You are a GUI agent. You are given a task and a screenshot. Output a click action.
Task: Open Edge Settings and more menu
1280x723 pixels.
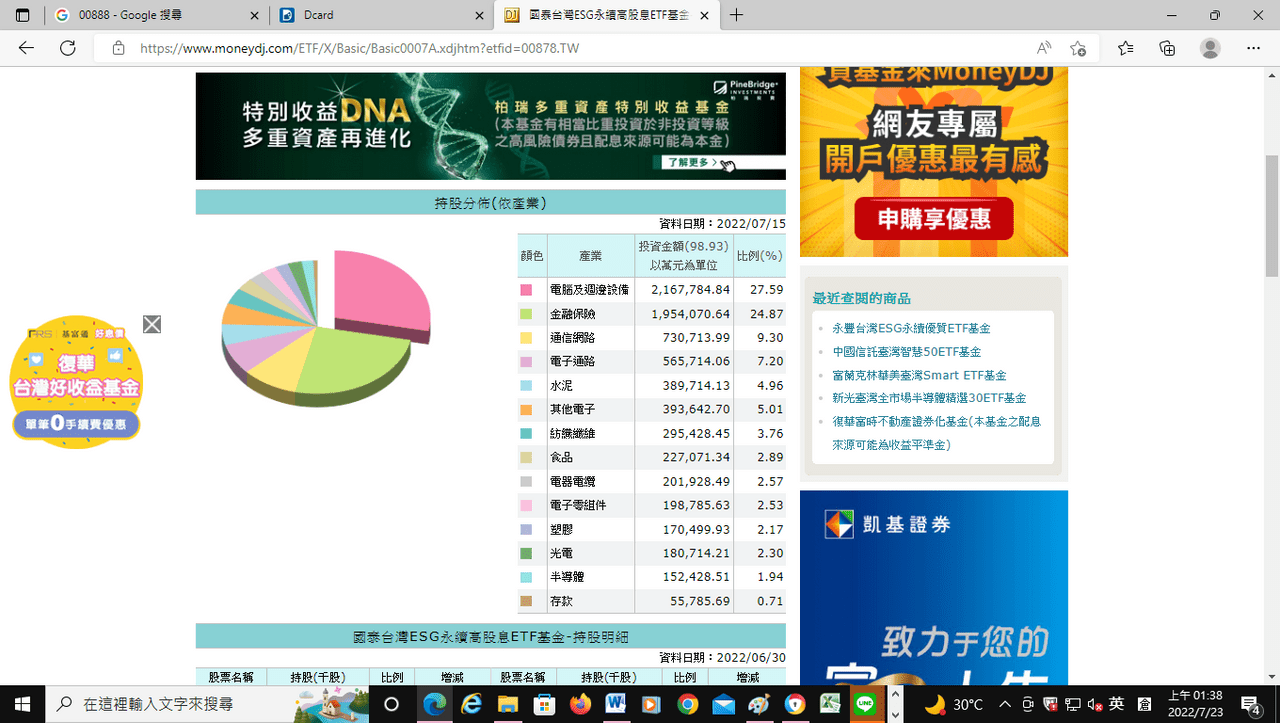point(1253,48)
